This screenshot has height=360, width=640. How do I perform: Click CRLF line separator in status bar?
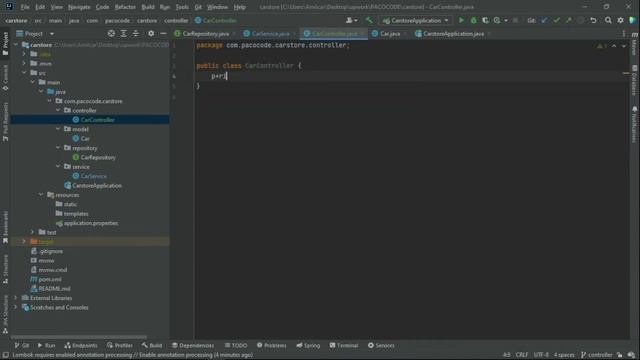(522, 355)
